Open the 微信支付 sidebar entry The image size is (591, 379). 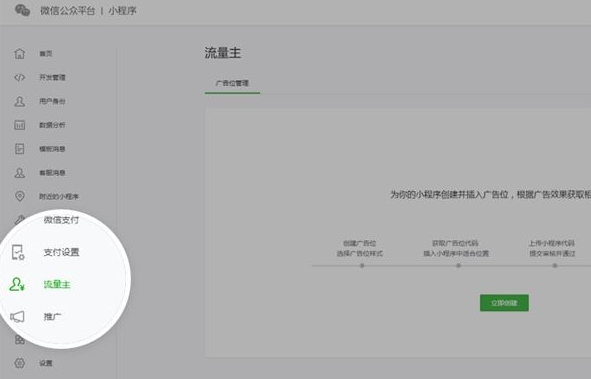click(x=61, y=220)
